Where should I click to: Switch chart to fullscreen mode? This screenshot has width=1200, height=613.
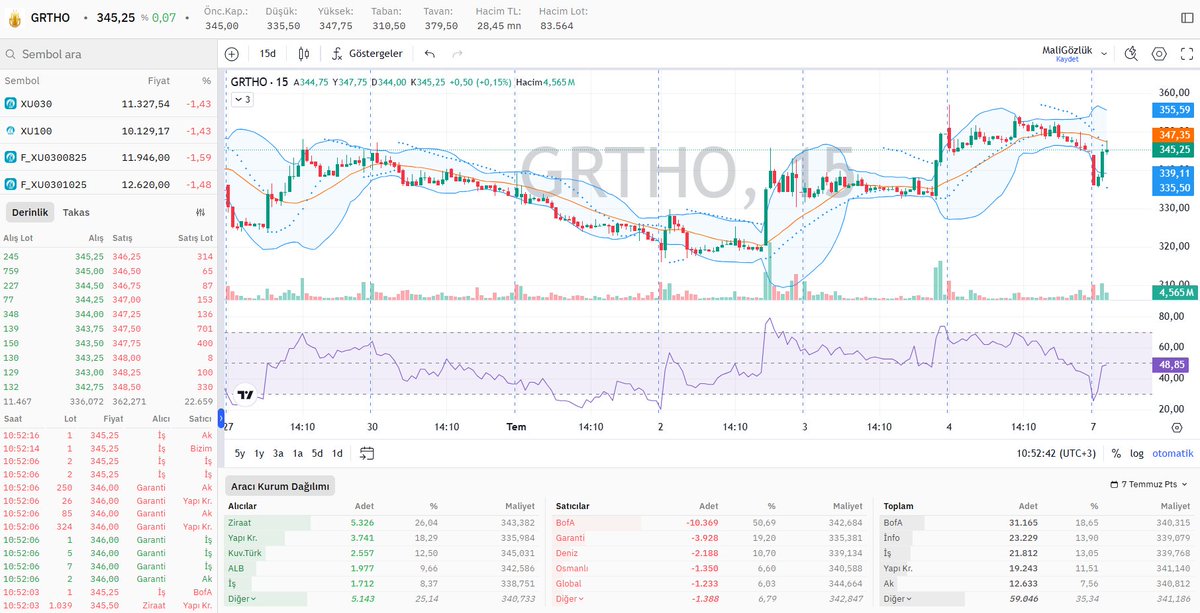point(1186,54)
